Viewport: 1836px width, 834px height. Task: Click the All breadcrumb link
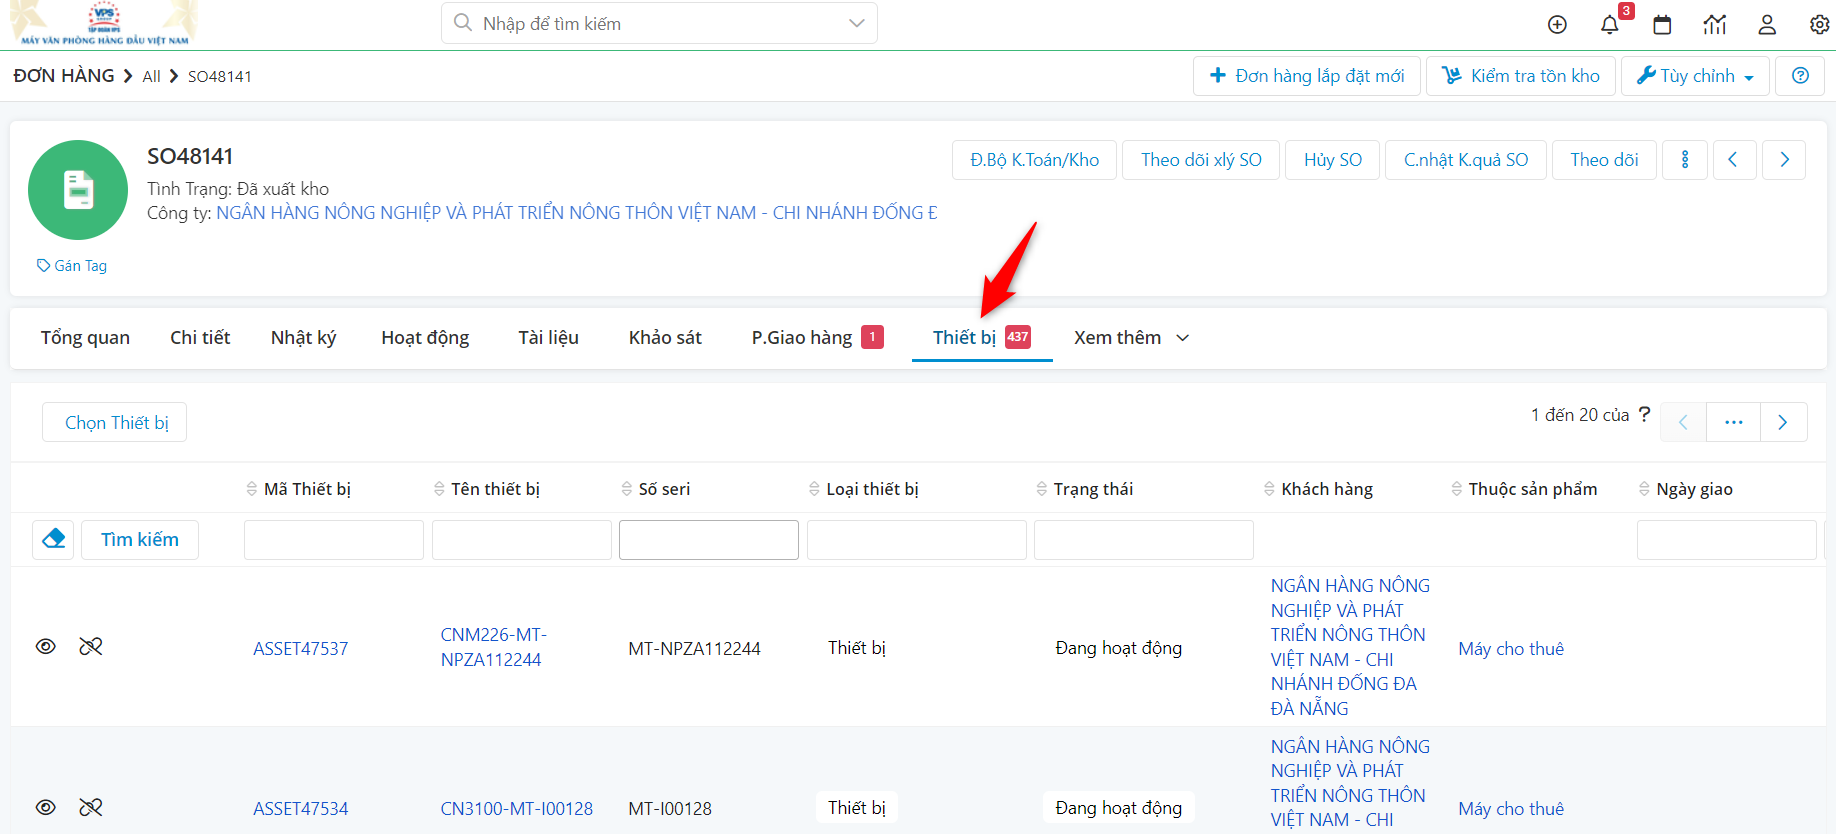tap(151, 77)
